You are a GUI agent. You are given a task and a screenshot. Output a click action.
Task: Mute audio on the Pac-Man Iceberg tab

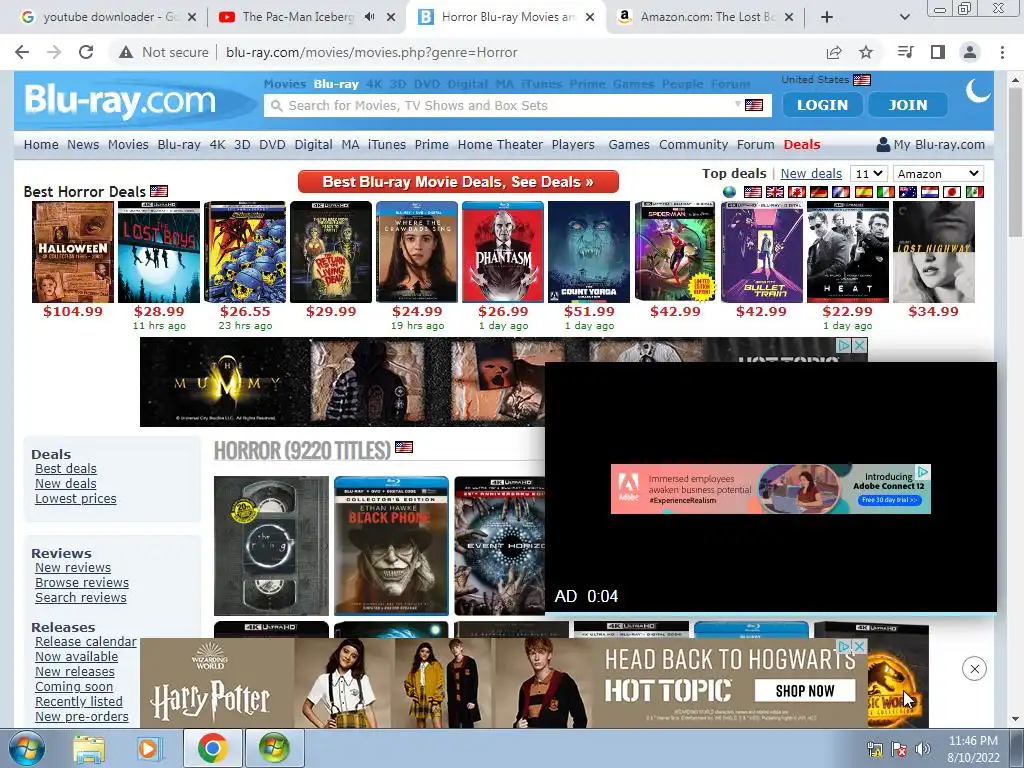tap(370, 17)
